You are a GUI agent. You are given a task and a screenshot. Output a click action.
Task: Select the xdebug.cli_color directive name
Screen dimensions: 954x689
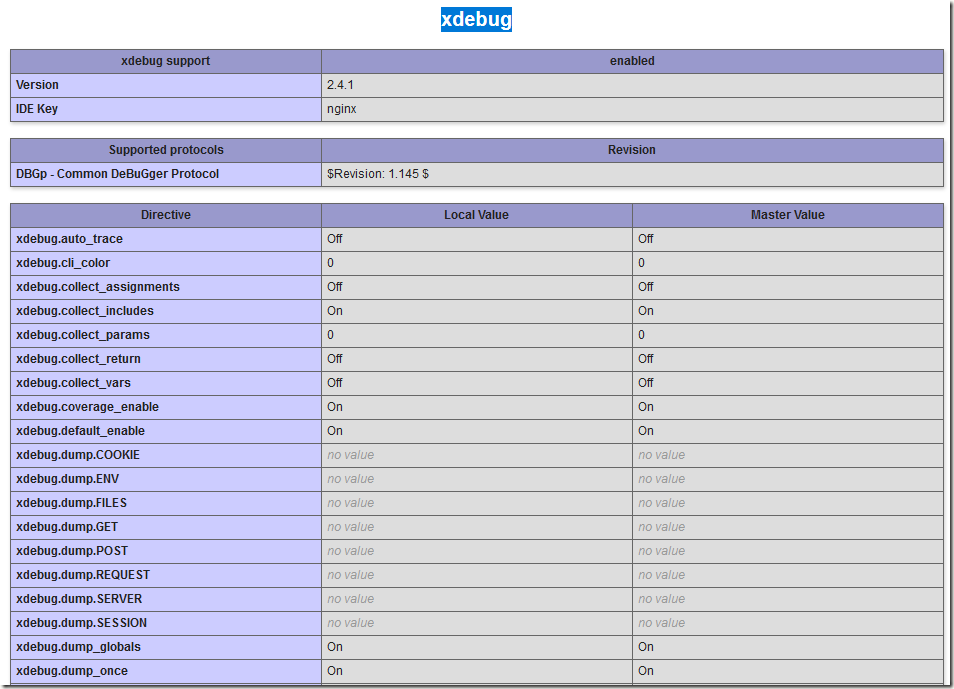[x=63, y=263]
